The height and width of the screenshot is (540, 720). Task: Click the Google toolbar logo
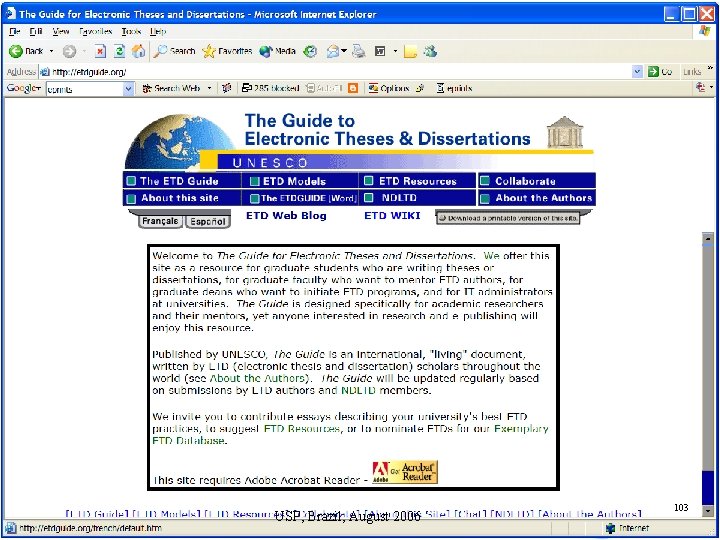click(21, 88)
